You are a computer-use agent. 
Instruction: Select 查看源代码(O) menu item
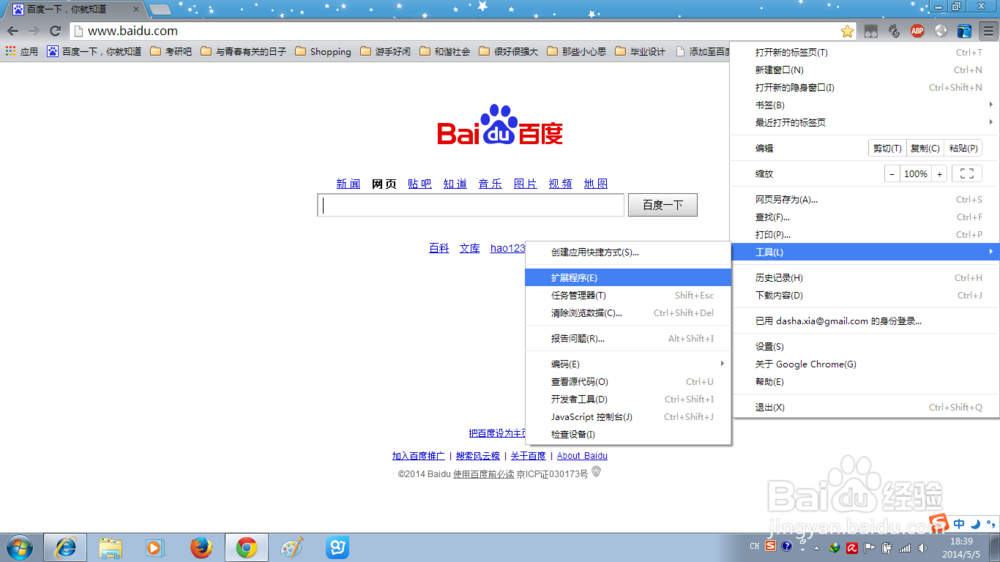pos(628,381)
